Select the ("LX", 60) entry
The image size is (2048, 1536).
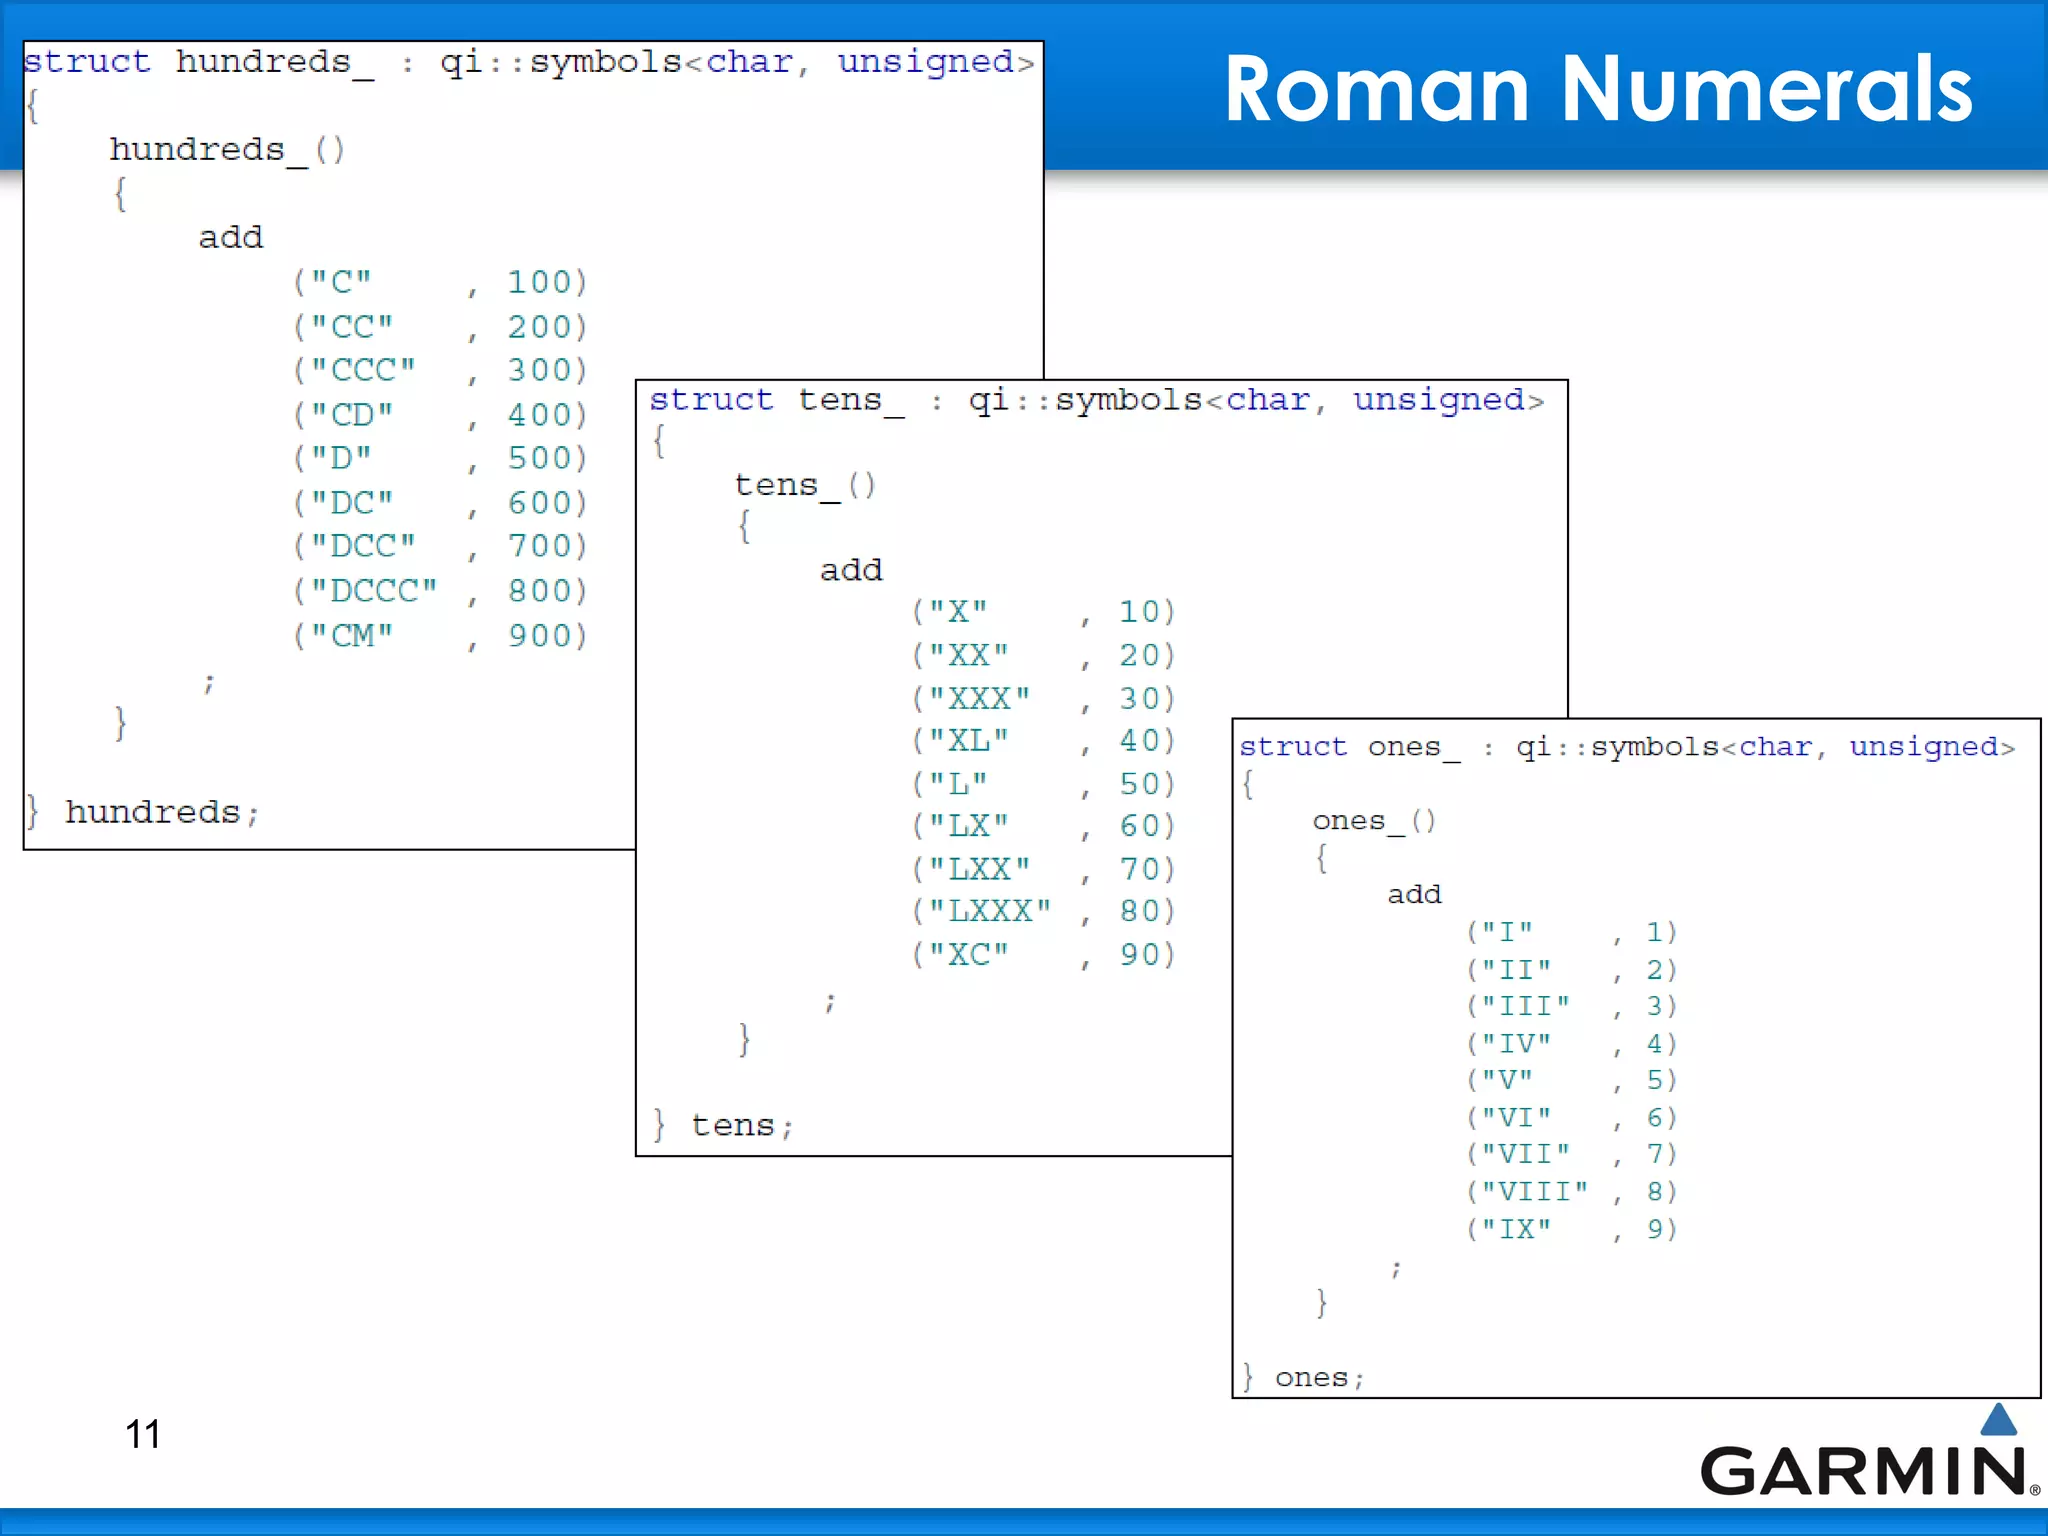[x=1043, y=825]
